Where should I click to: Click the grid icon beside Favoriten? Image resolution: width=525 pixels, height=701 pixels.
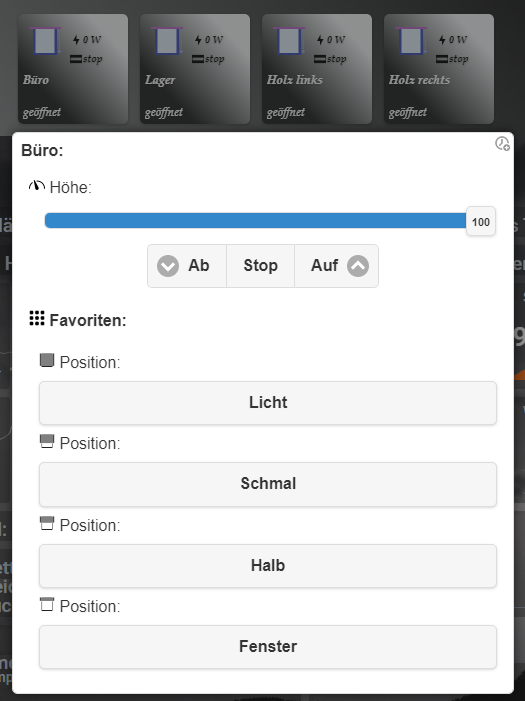pyautogui.click(x=37, y=319)
